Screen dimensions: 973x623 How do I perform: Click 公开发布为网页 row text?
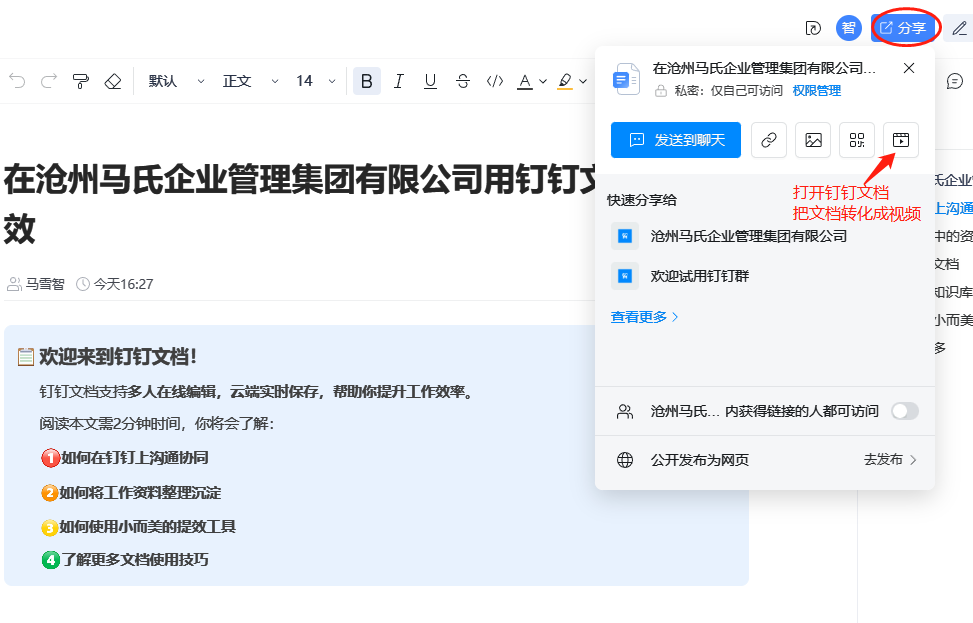pyautogui.click(x=699, y=460)
